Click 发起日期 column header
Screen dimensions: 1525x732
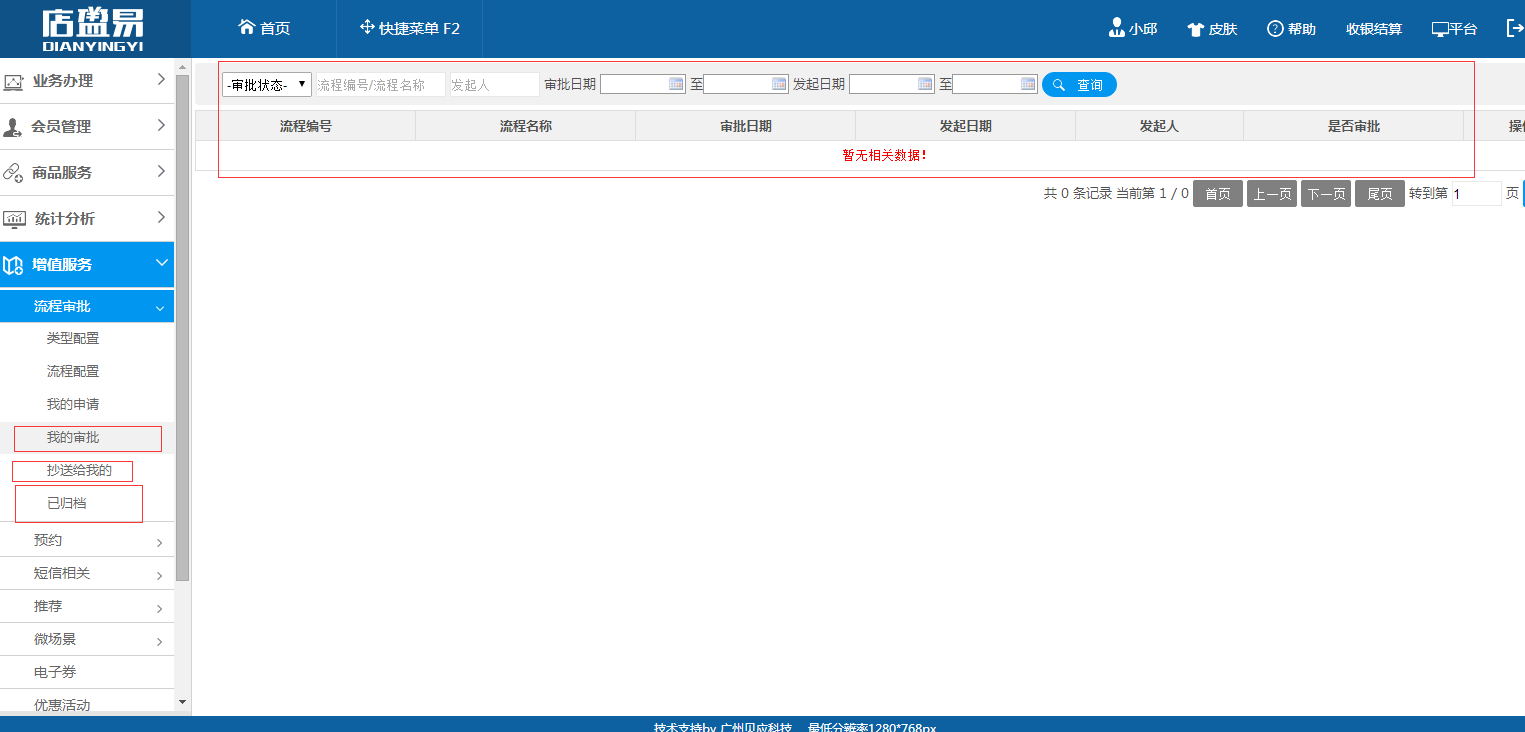(966, 126)
